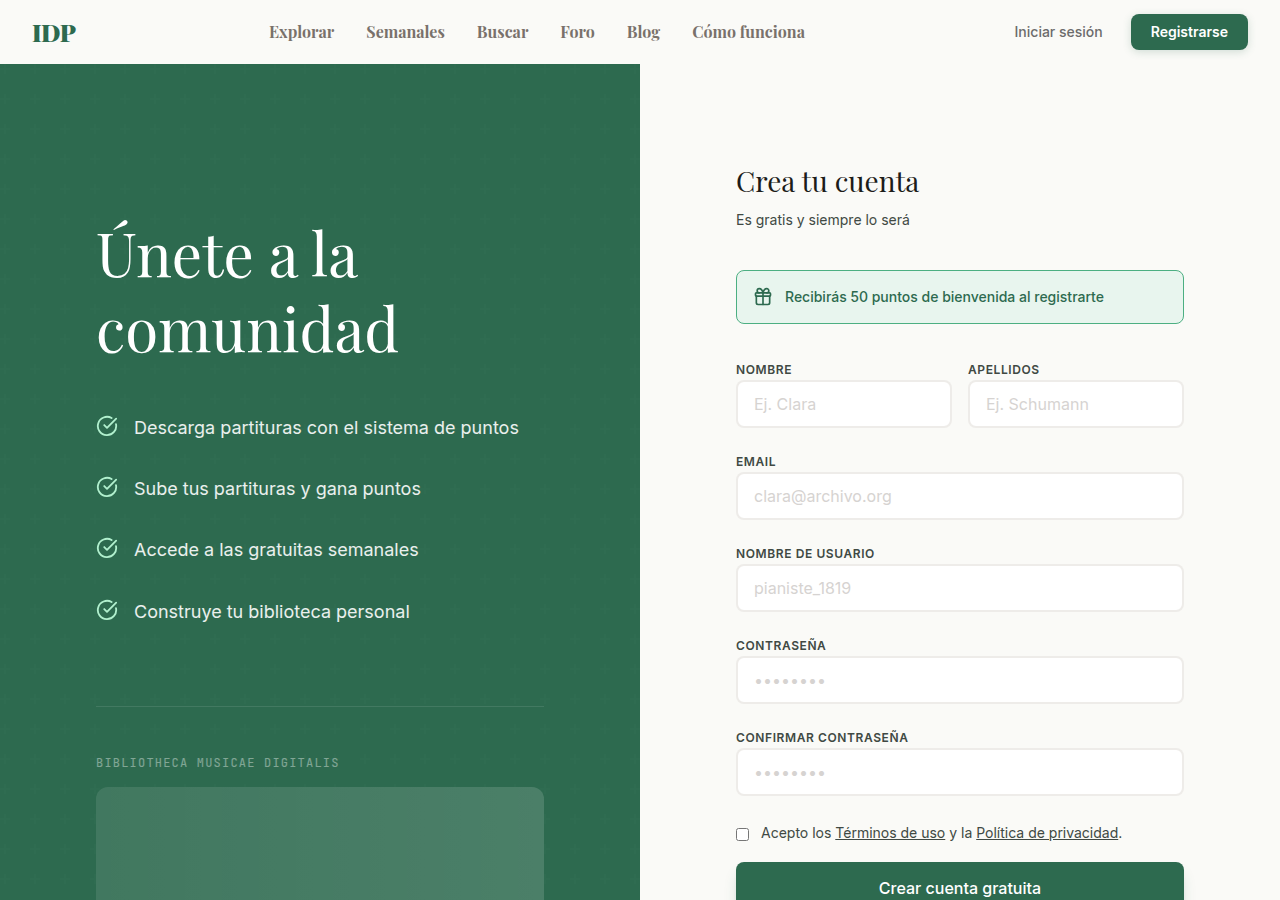
Task: Click 'Accede a las gratuitas semanales' text
Action: (276, 550)
